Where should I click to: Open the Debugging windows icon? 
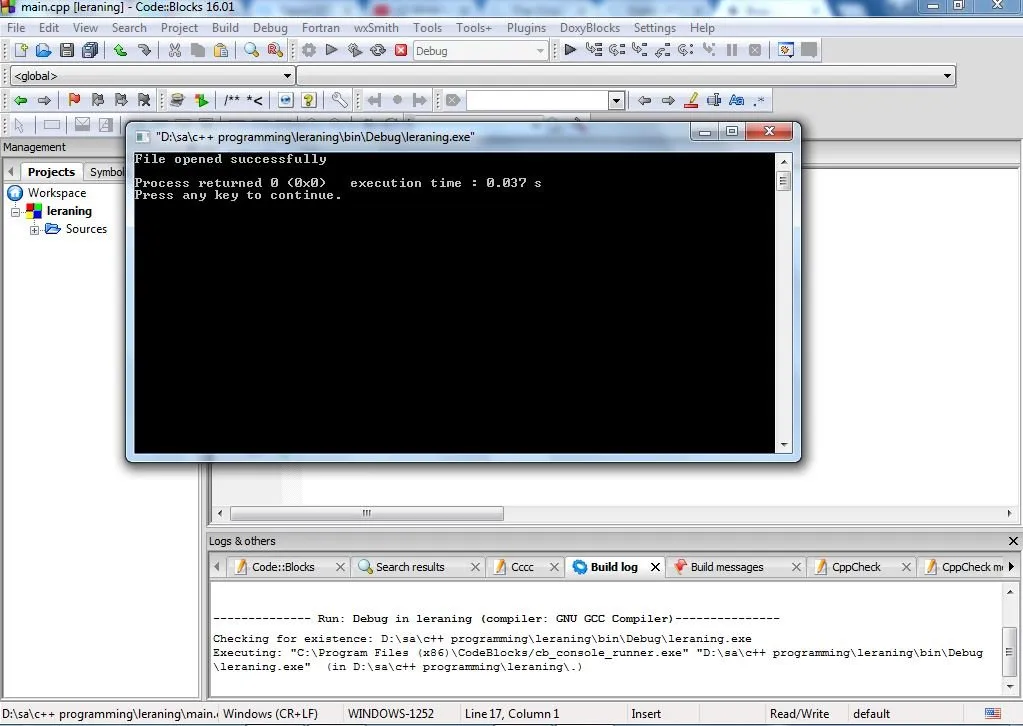click(x=786, y=50)
